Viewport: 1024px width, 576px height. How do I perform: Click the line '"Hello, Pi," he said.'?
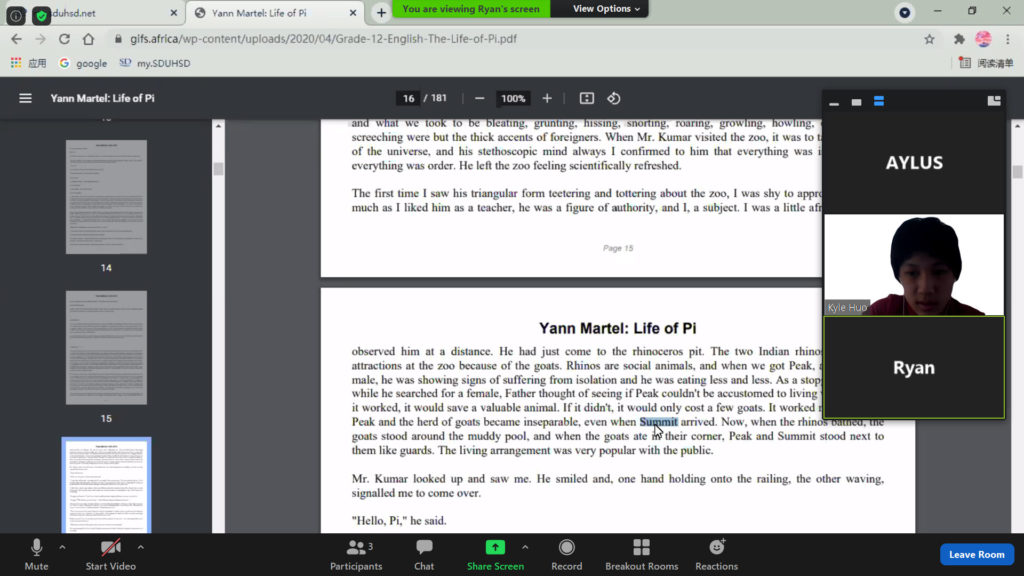[x=399, y=521]
